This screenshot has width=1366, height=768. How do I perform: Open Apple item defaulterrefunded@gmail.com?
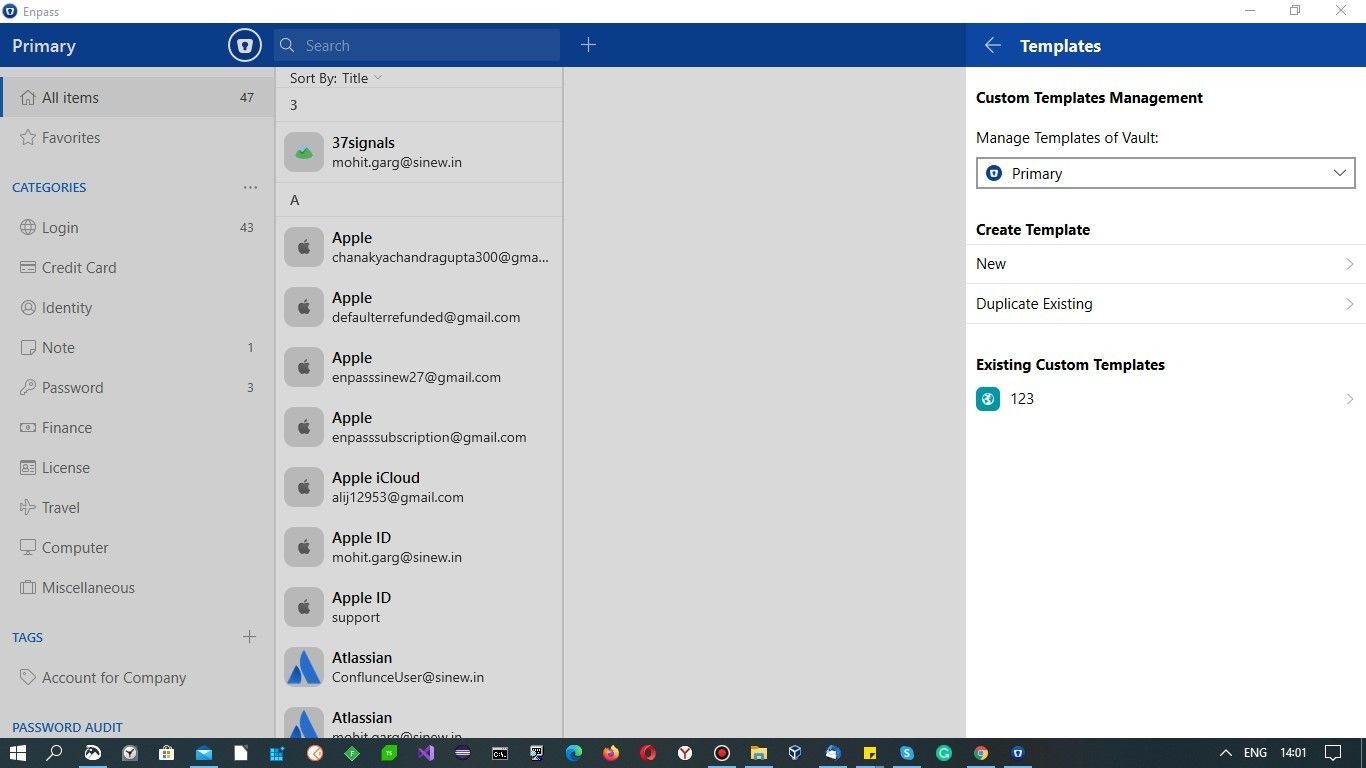coord(419,307)
